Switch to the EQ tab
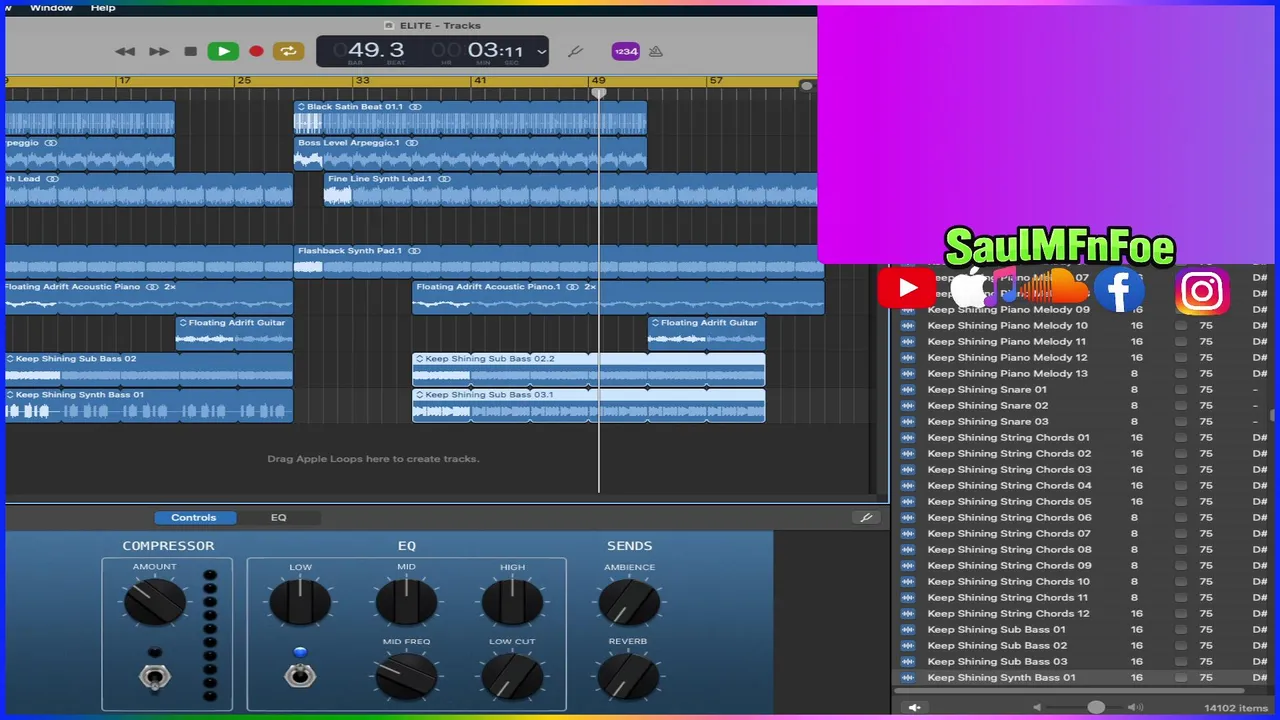Image resolution: width=1280 pixels, height=720 pixels. click(278, 517)
